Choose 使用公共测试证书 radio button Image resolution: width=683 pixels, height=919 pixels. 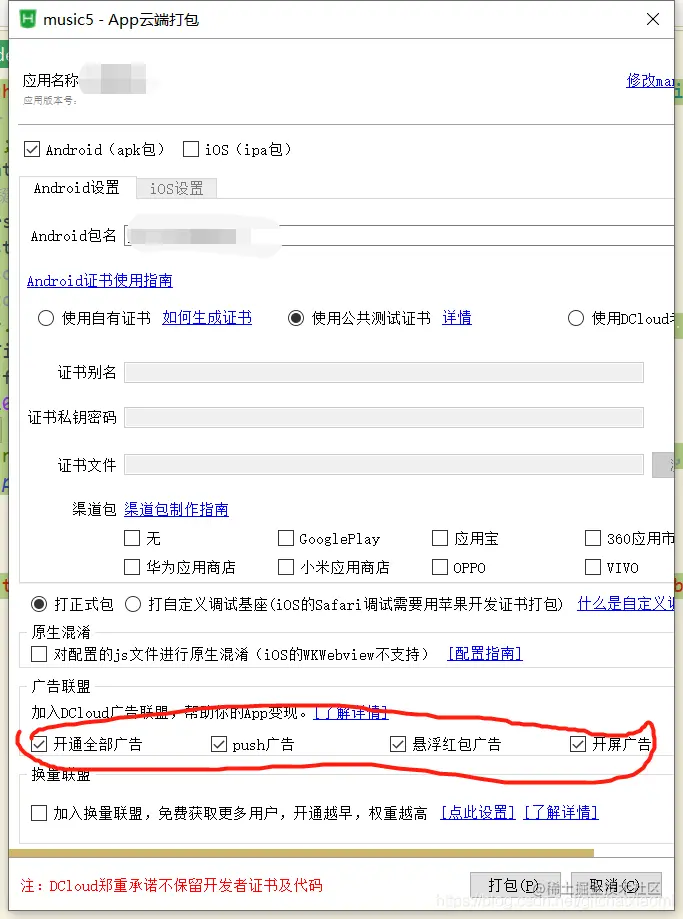(x=296, y=318)
